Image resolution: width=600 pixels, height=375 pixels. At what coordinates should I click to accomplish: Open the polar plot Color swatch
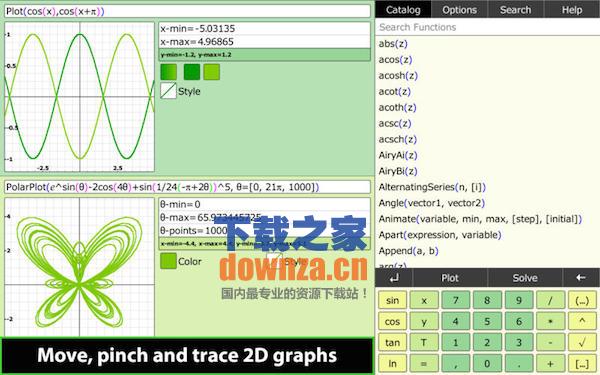168,261
